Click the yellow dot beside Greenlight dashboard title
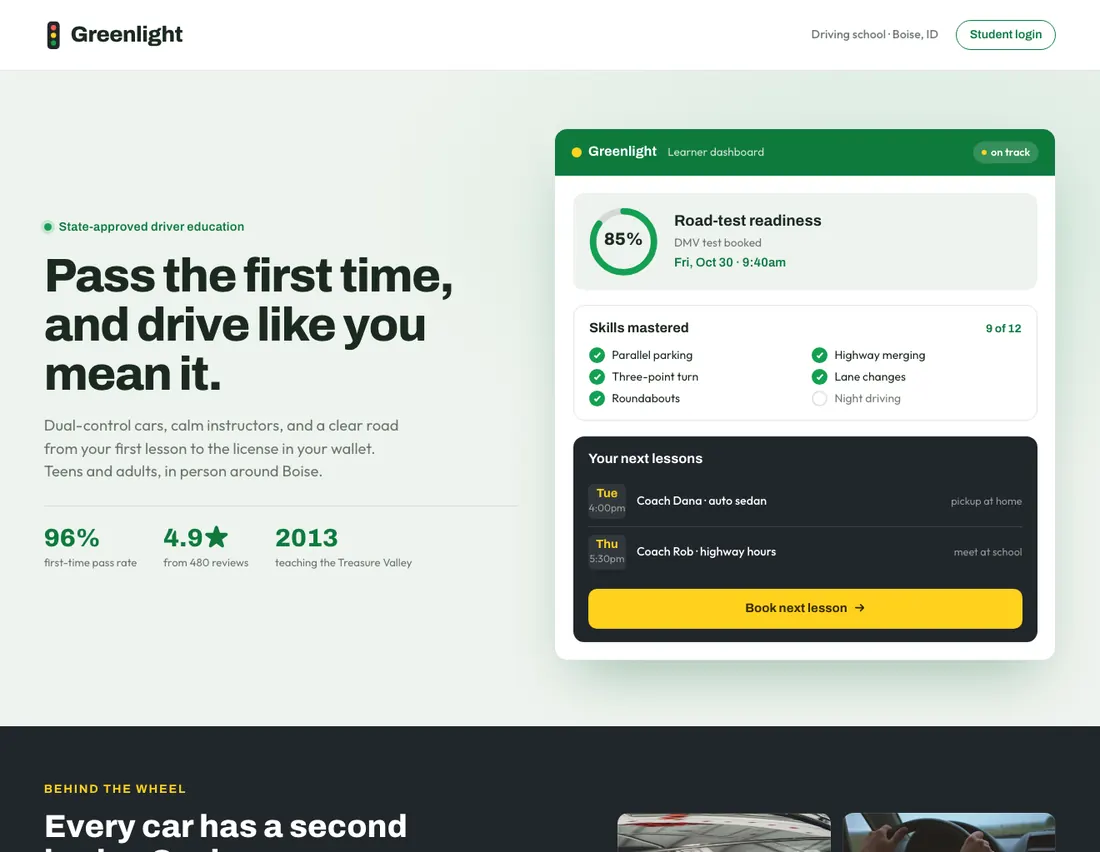The height and width of the screenshot is (852, 1100). click(577, 152)
